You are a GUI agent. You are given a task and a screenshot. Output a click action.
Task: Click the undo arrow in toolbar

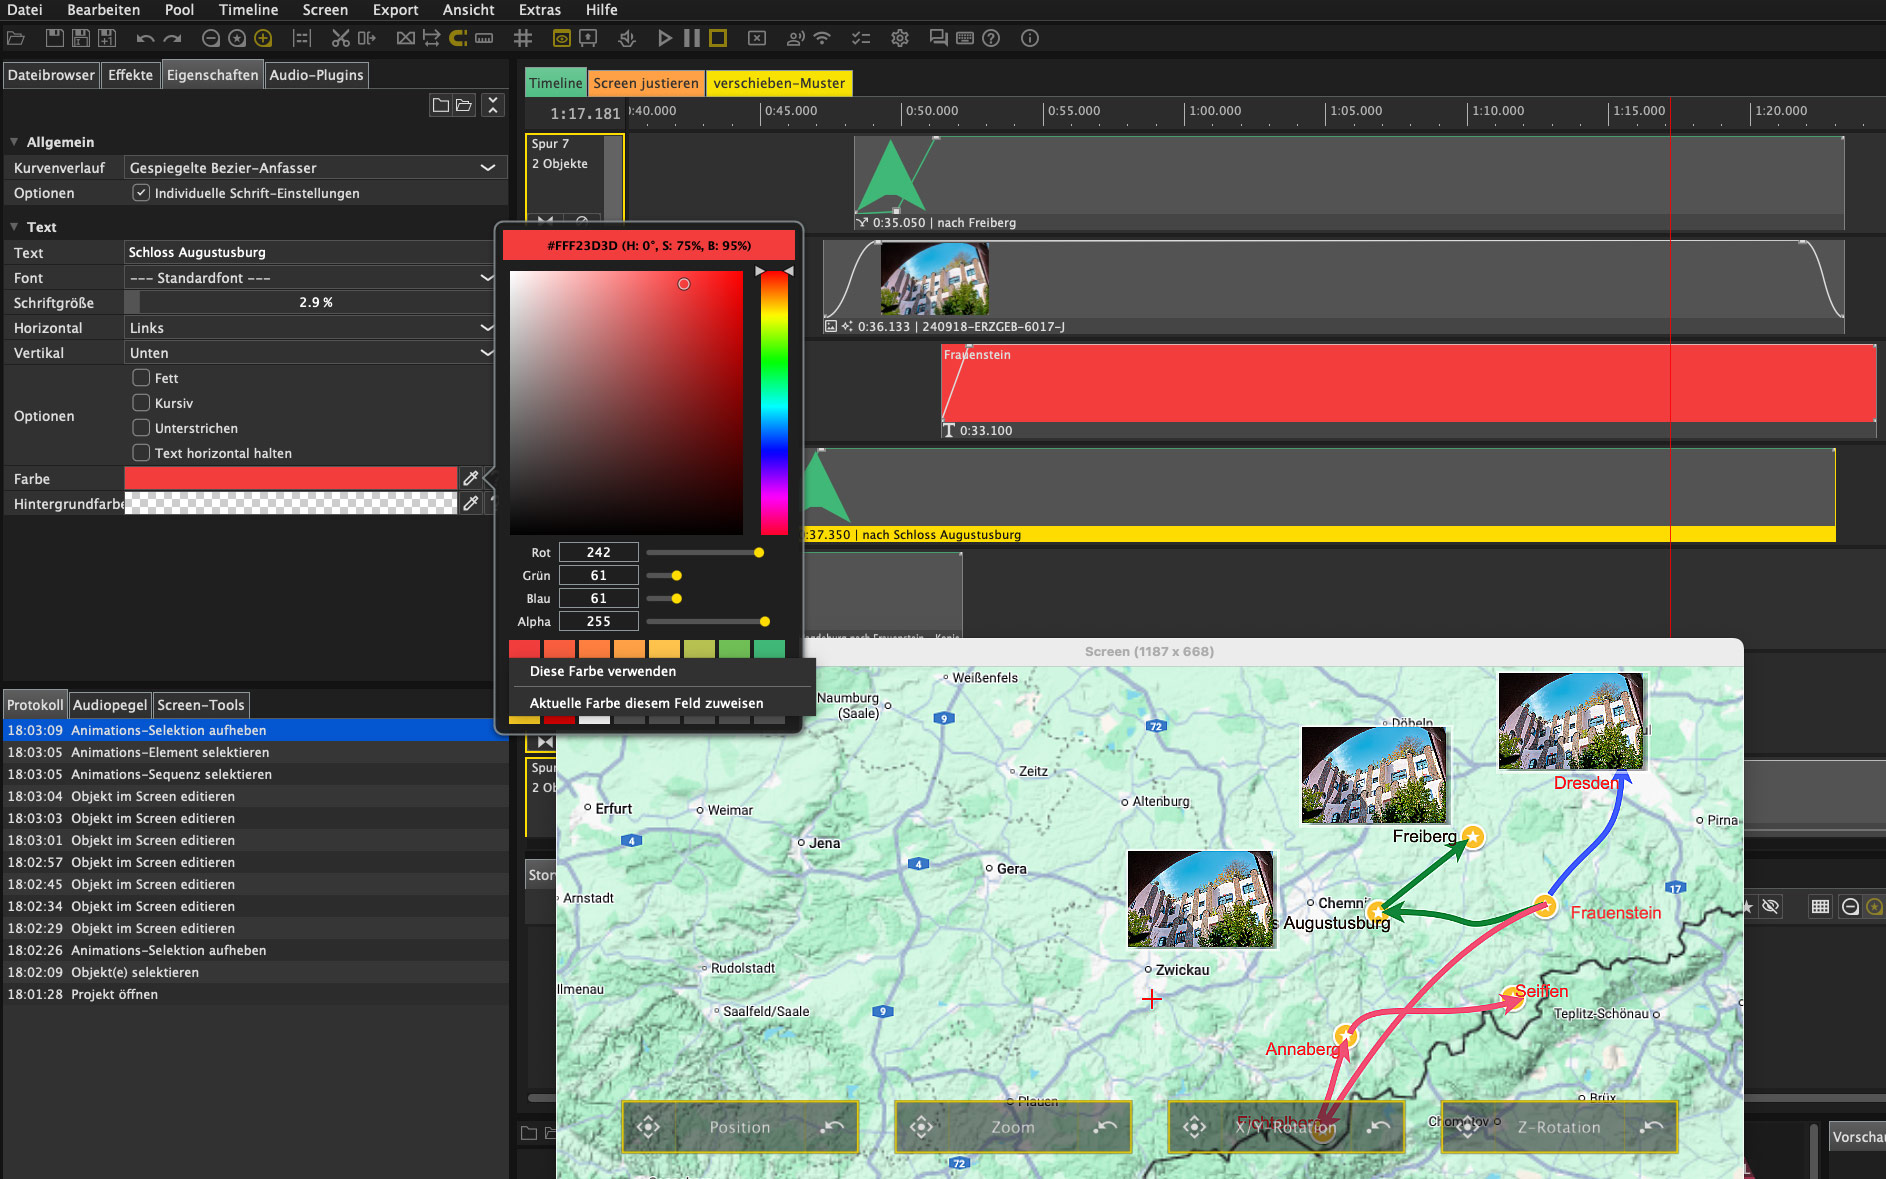[x=145, y=38]
